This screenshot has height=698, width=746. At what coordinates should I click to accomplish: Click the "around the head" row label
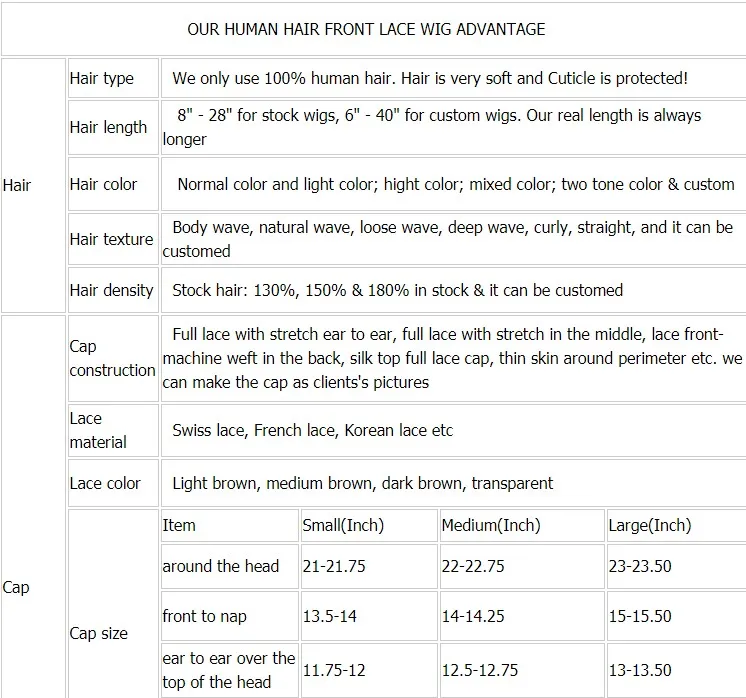pos(221,566)
